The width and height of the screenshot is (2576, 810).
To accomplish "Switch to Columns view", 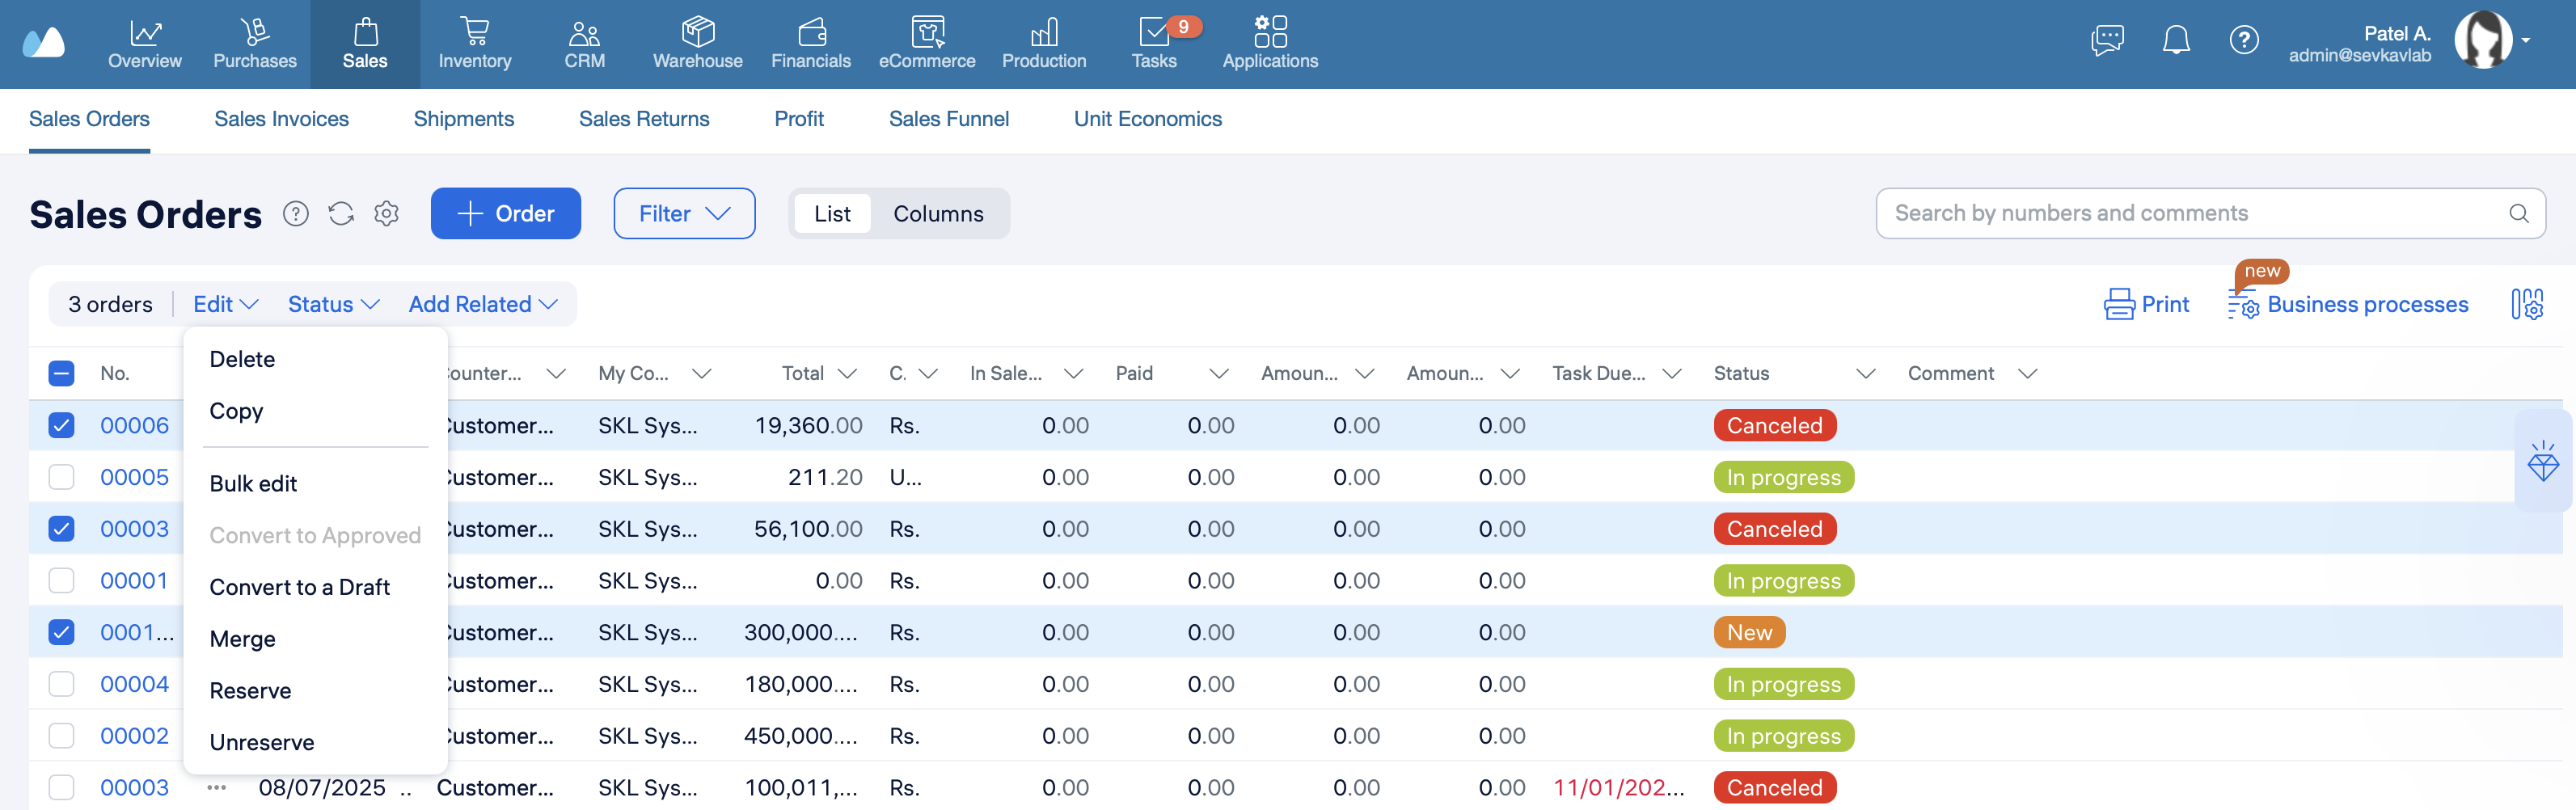I will (938, 214).
